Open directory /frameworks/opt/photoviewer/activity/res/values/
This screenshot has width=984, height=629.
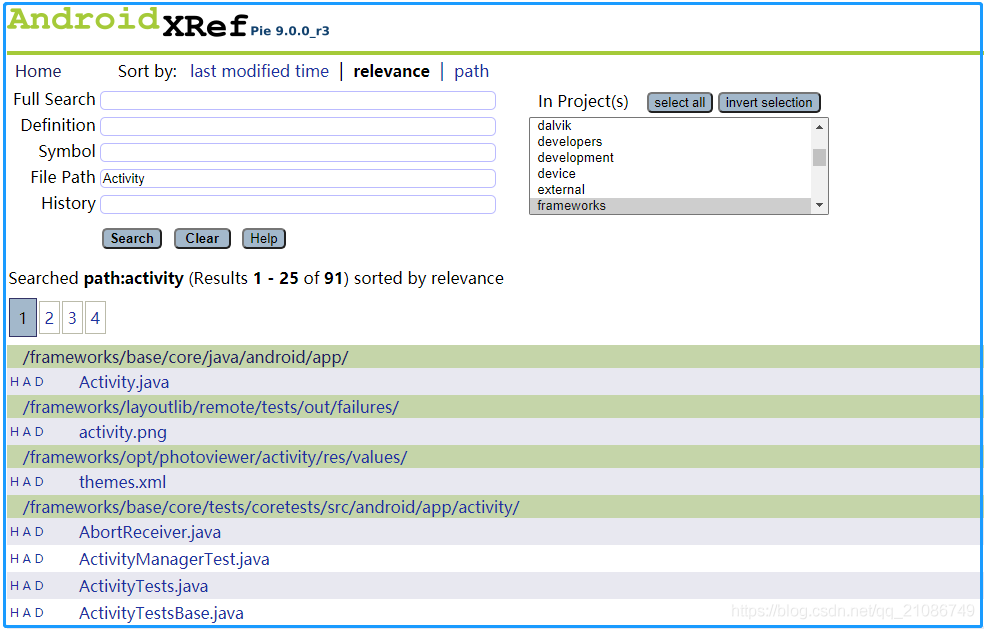tap(215, 458)
